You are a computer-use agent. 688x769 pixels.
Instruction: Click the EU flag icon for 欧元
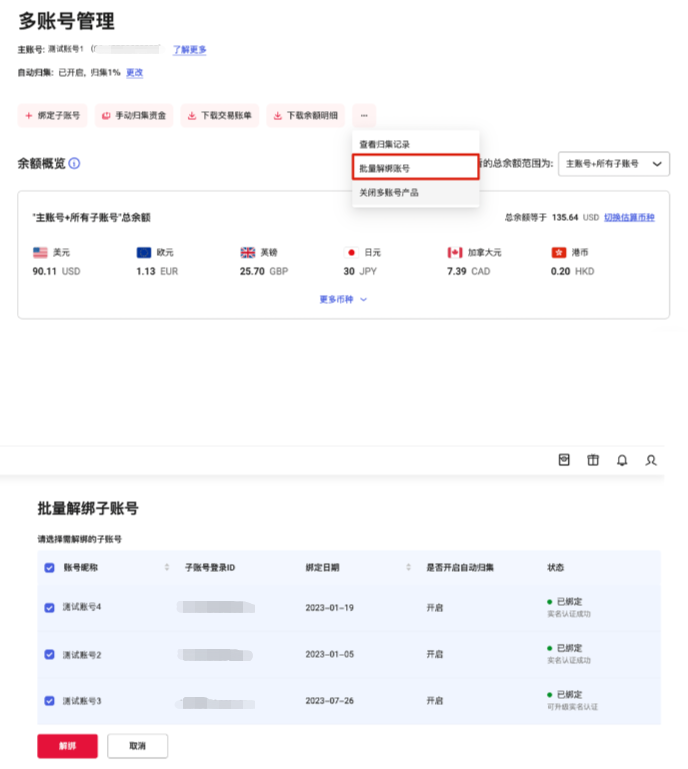coord(144,253)
